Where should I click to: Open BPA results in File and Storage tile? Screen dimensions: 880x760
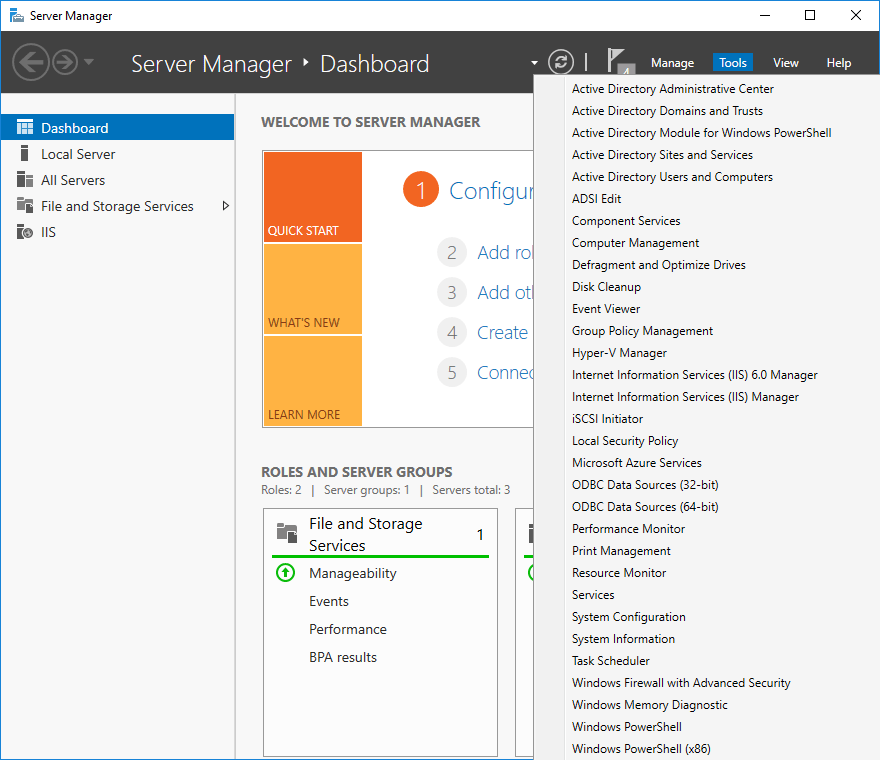click(343, 657)
